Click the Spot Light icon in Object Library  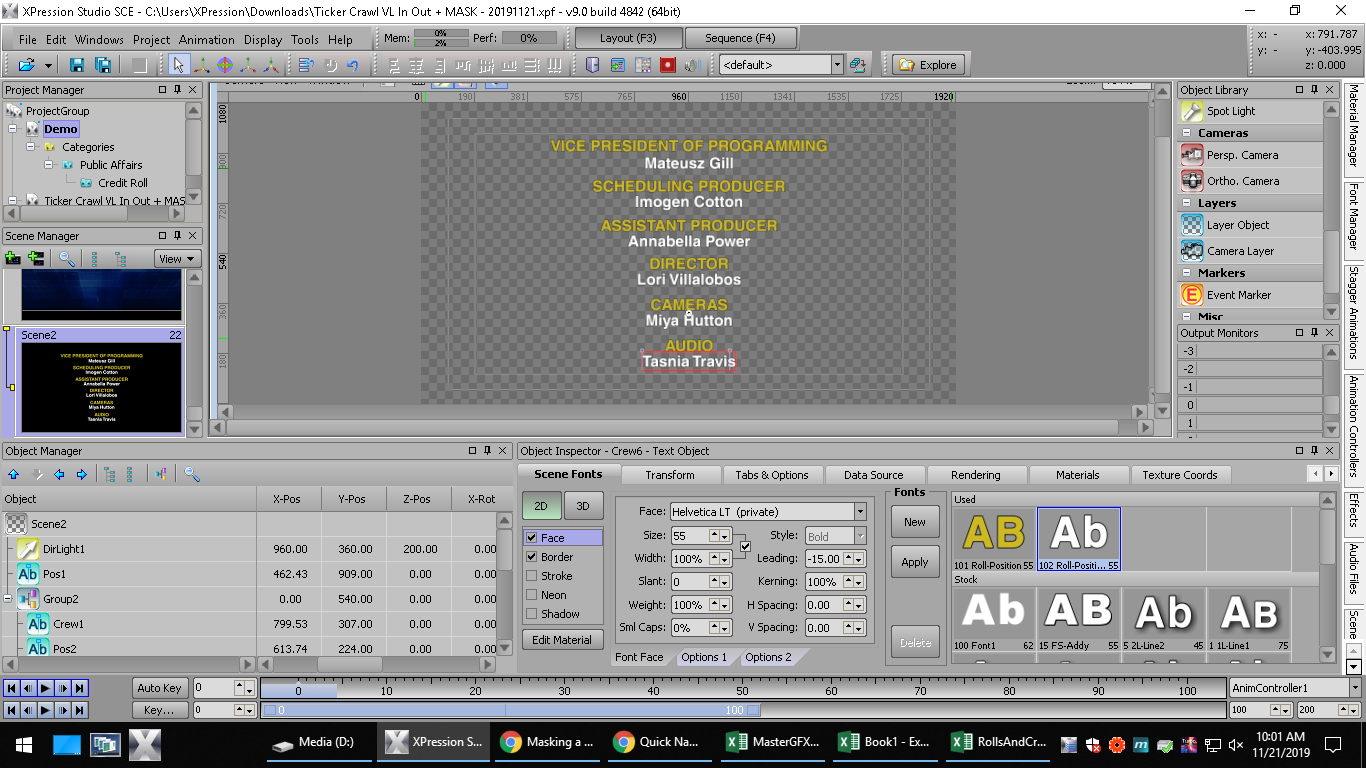click(1192, 111)
